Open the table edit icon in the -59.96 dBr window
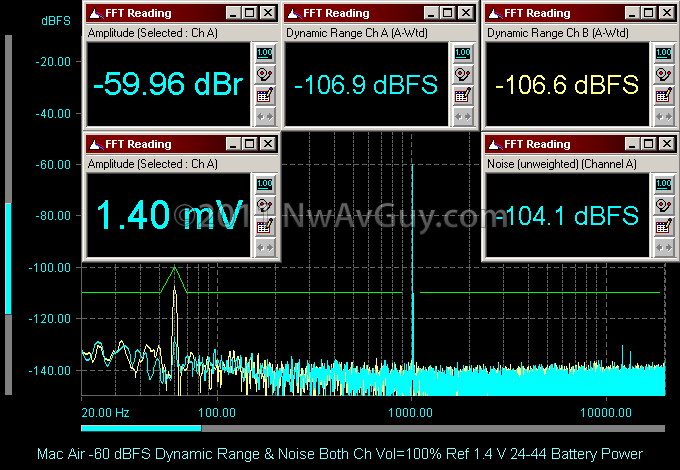This screenshot has height=470, width=680. [x=265, y=95]
